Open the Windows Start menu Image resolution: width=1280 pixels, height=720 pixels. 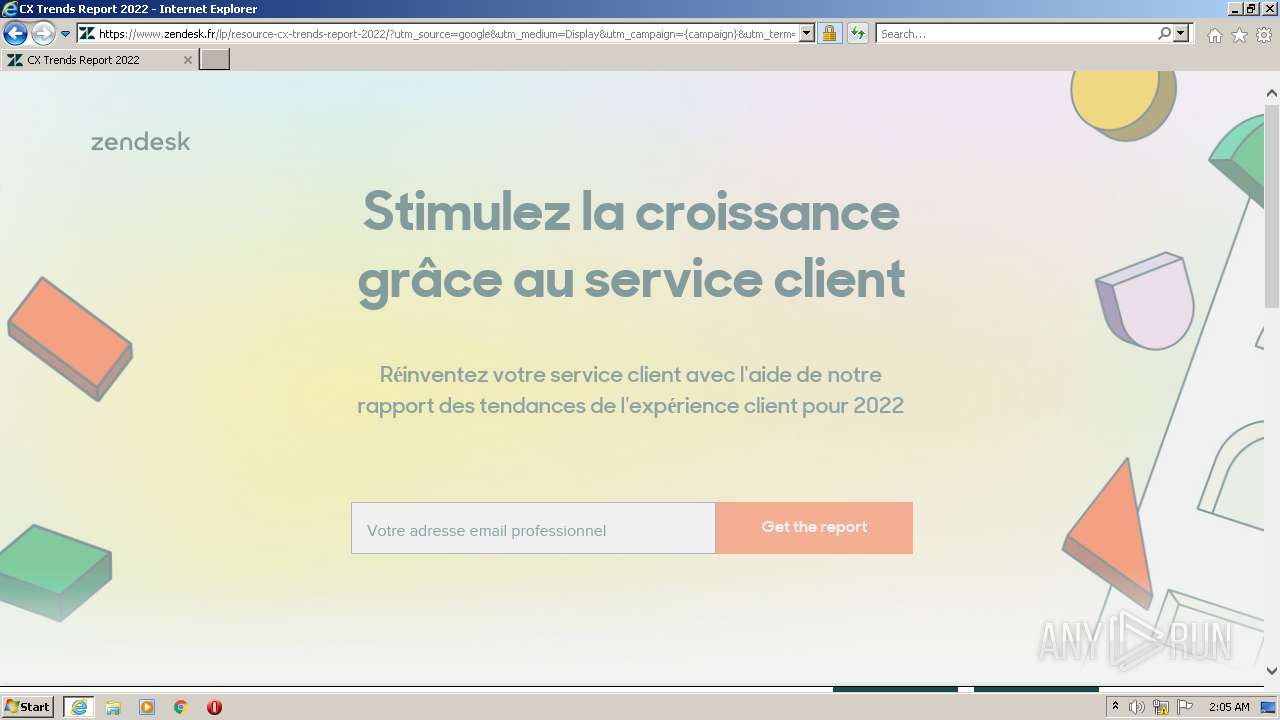pos(28,707)
